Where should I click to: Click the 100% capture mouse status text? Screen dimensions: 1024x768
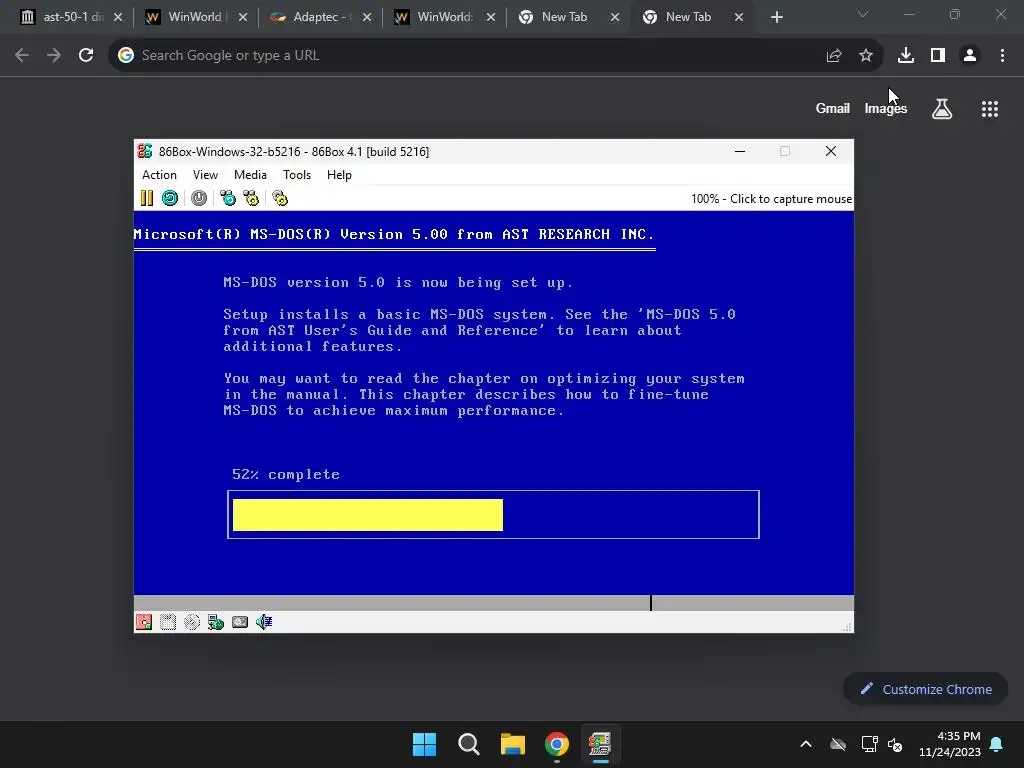click(x=771, y=199)
